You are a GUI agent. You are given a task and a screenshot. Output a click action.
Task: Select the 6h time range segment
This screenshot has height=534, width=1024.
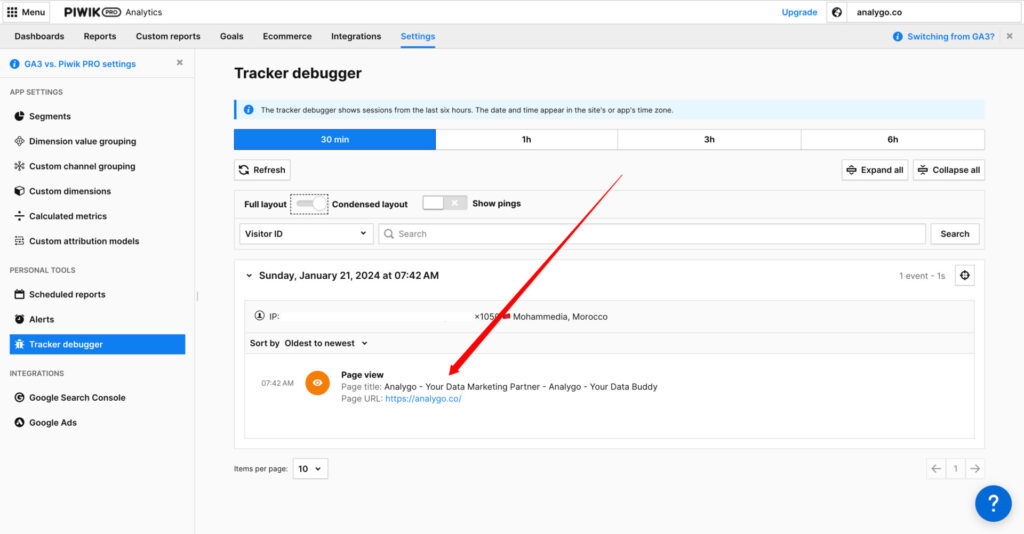(892, 140)
